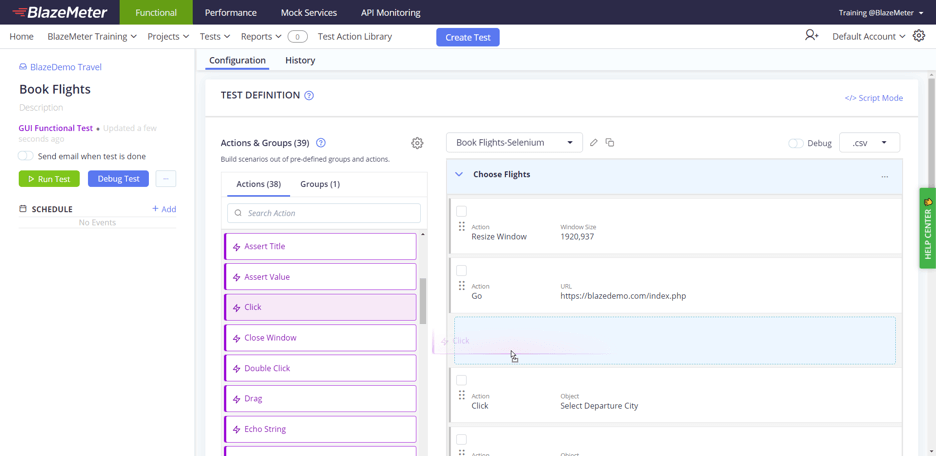The width and height of the screenshot is (936, 456).
Task: Click the Actions & Groups help icon
Action: pos(321,143)
